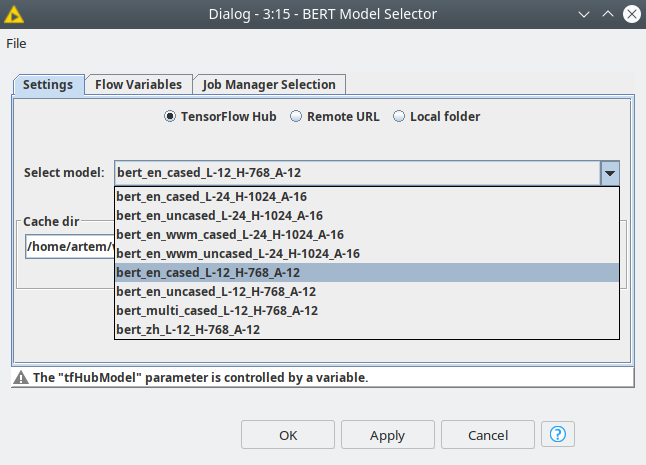Viewport: 646px width, 465px height.
Task: Click the warning icon beside the tfHubModel message
Action: 21,377
